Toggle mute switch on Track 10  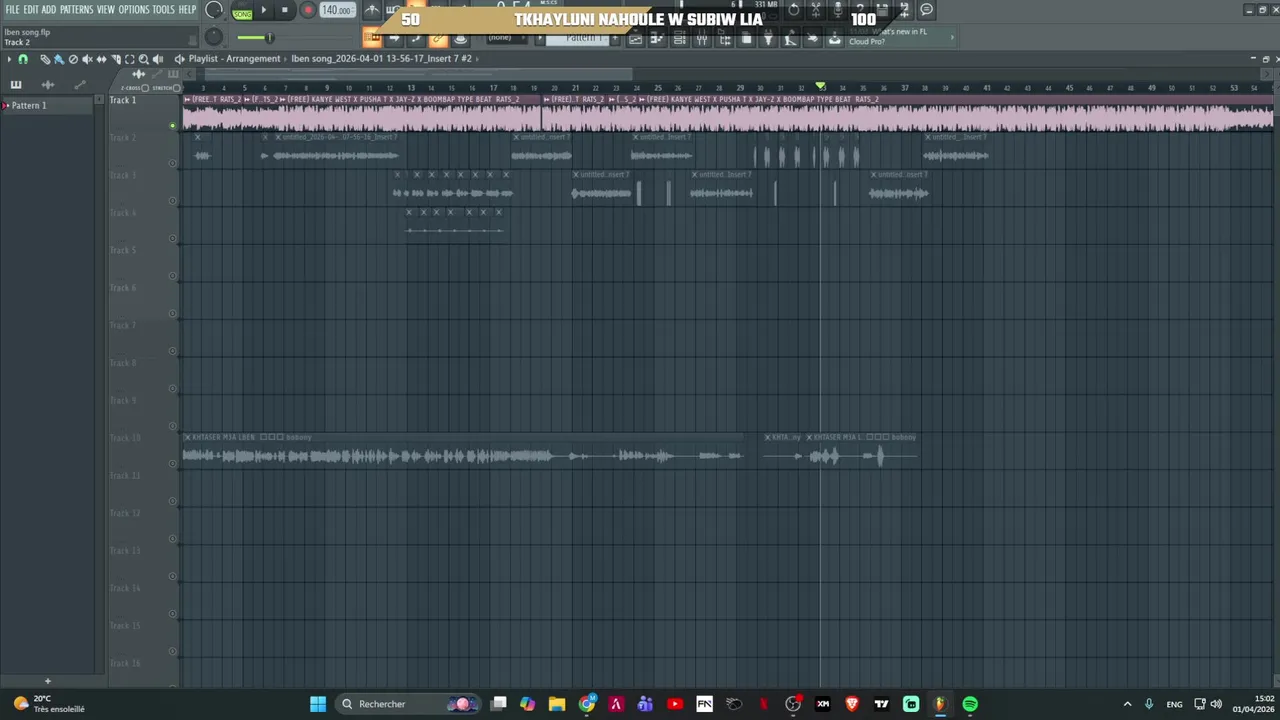point(172,464)
